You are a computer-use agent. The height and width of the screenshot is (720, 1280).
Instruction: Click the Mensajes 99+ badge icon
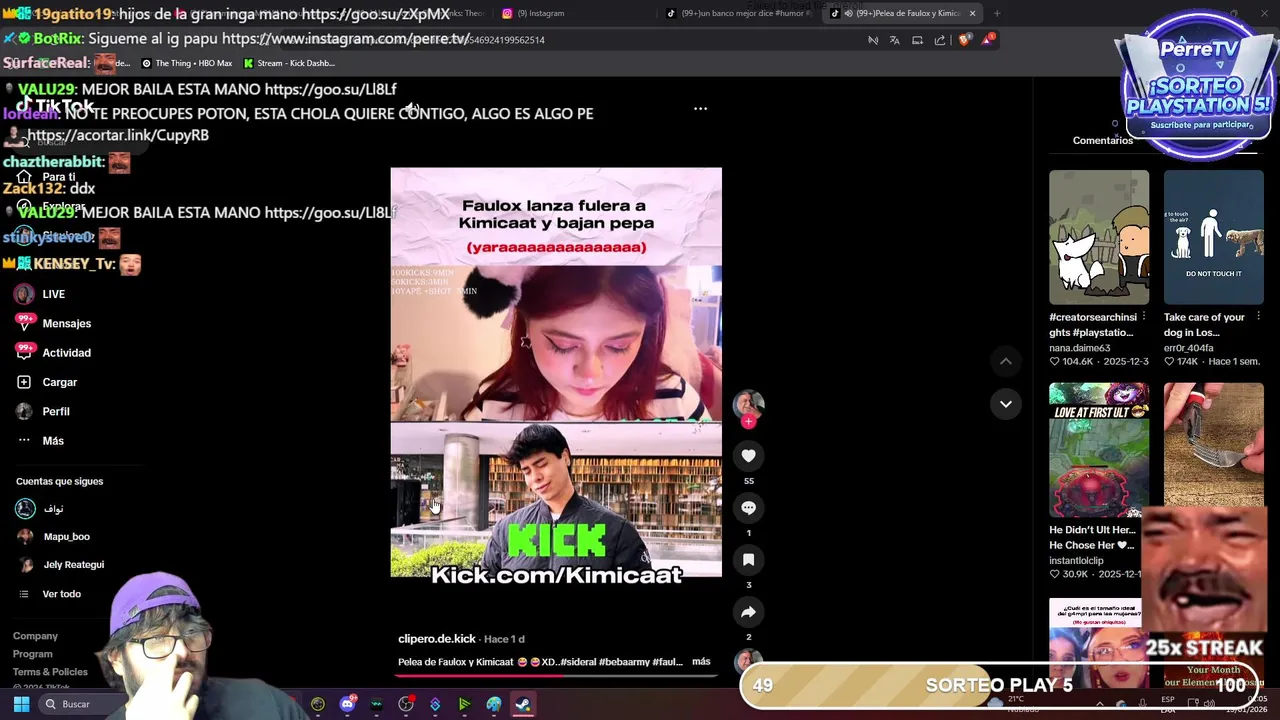(25, 322)
